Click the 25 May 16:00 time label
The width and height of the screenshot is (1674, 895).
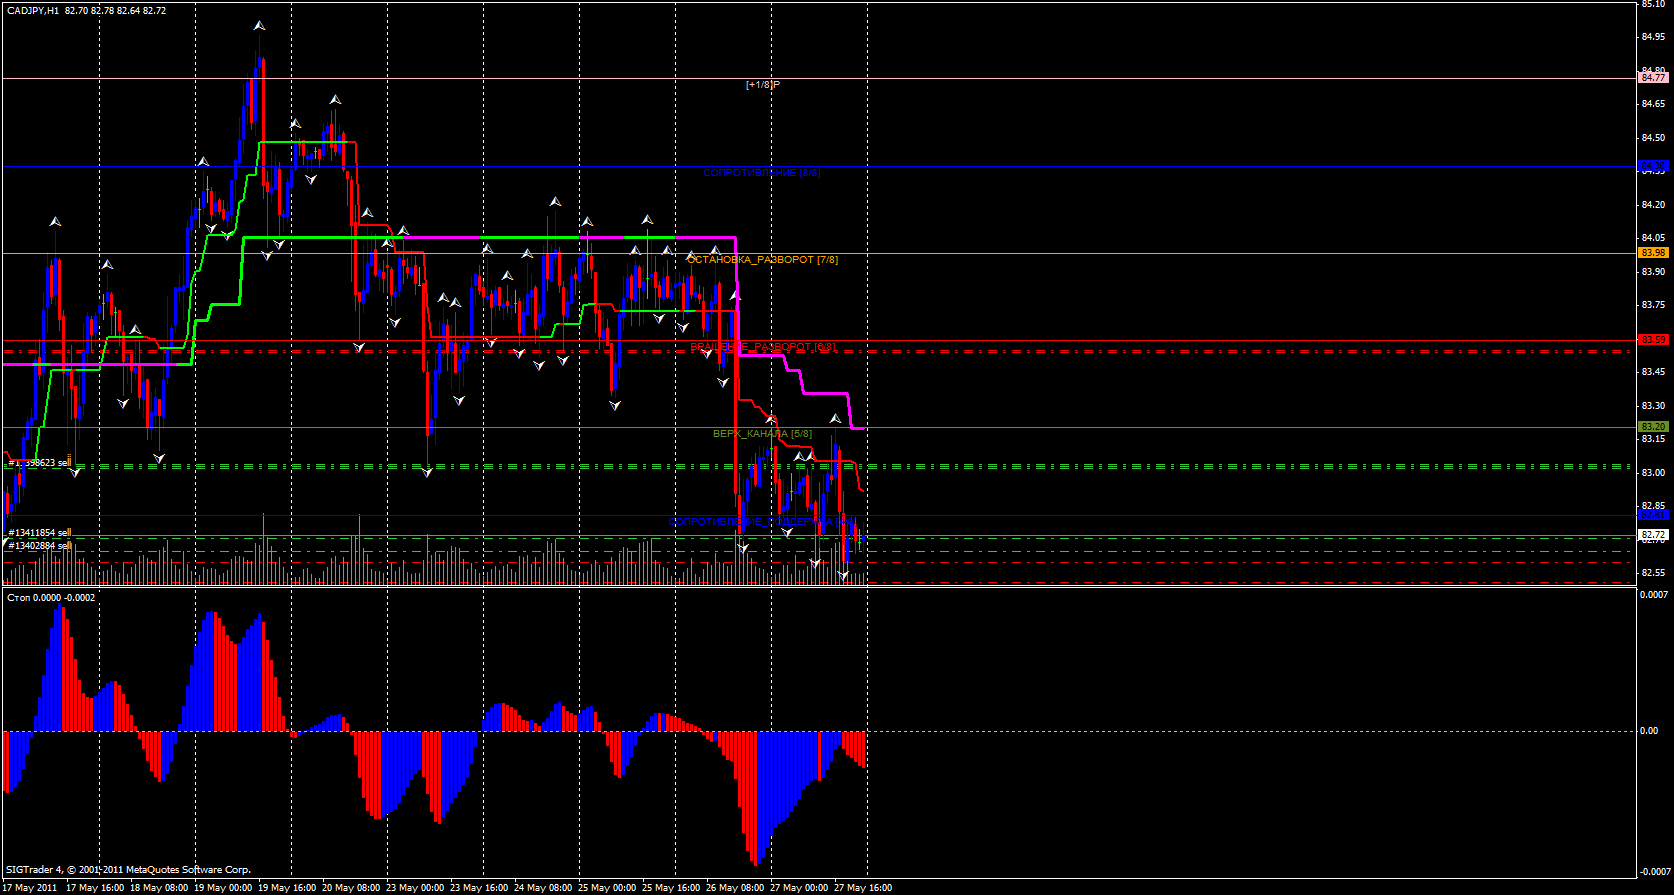(x=671, y=888)
